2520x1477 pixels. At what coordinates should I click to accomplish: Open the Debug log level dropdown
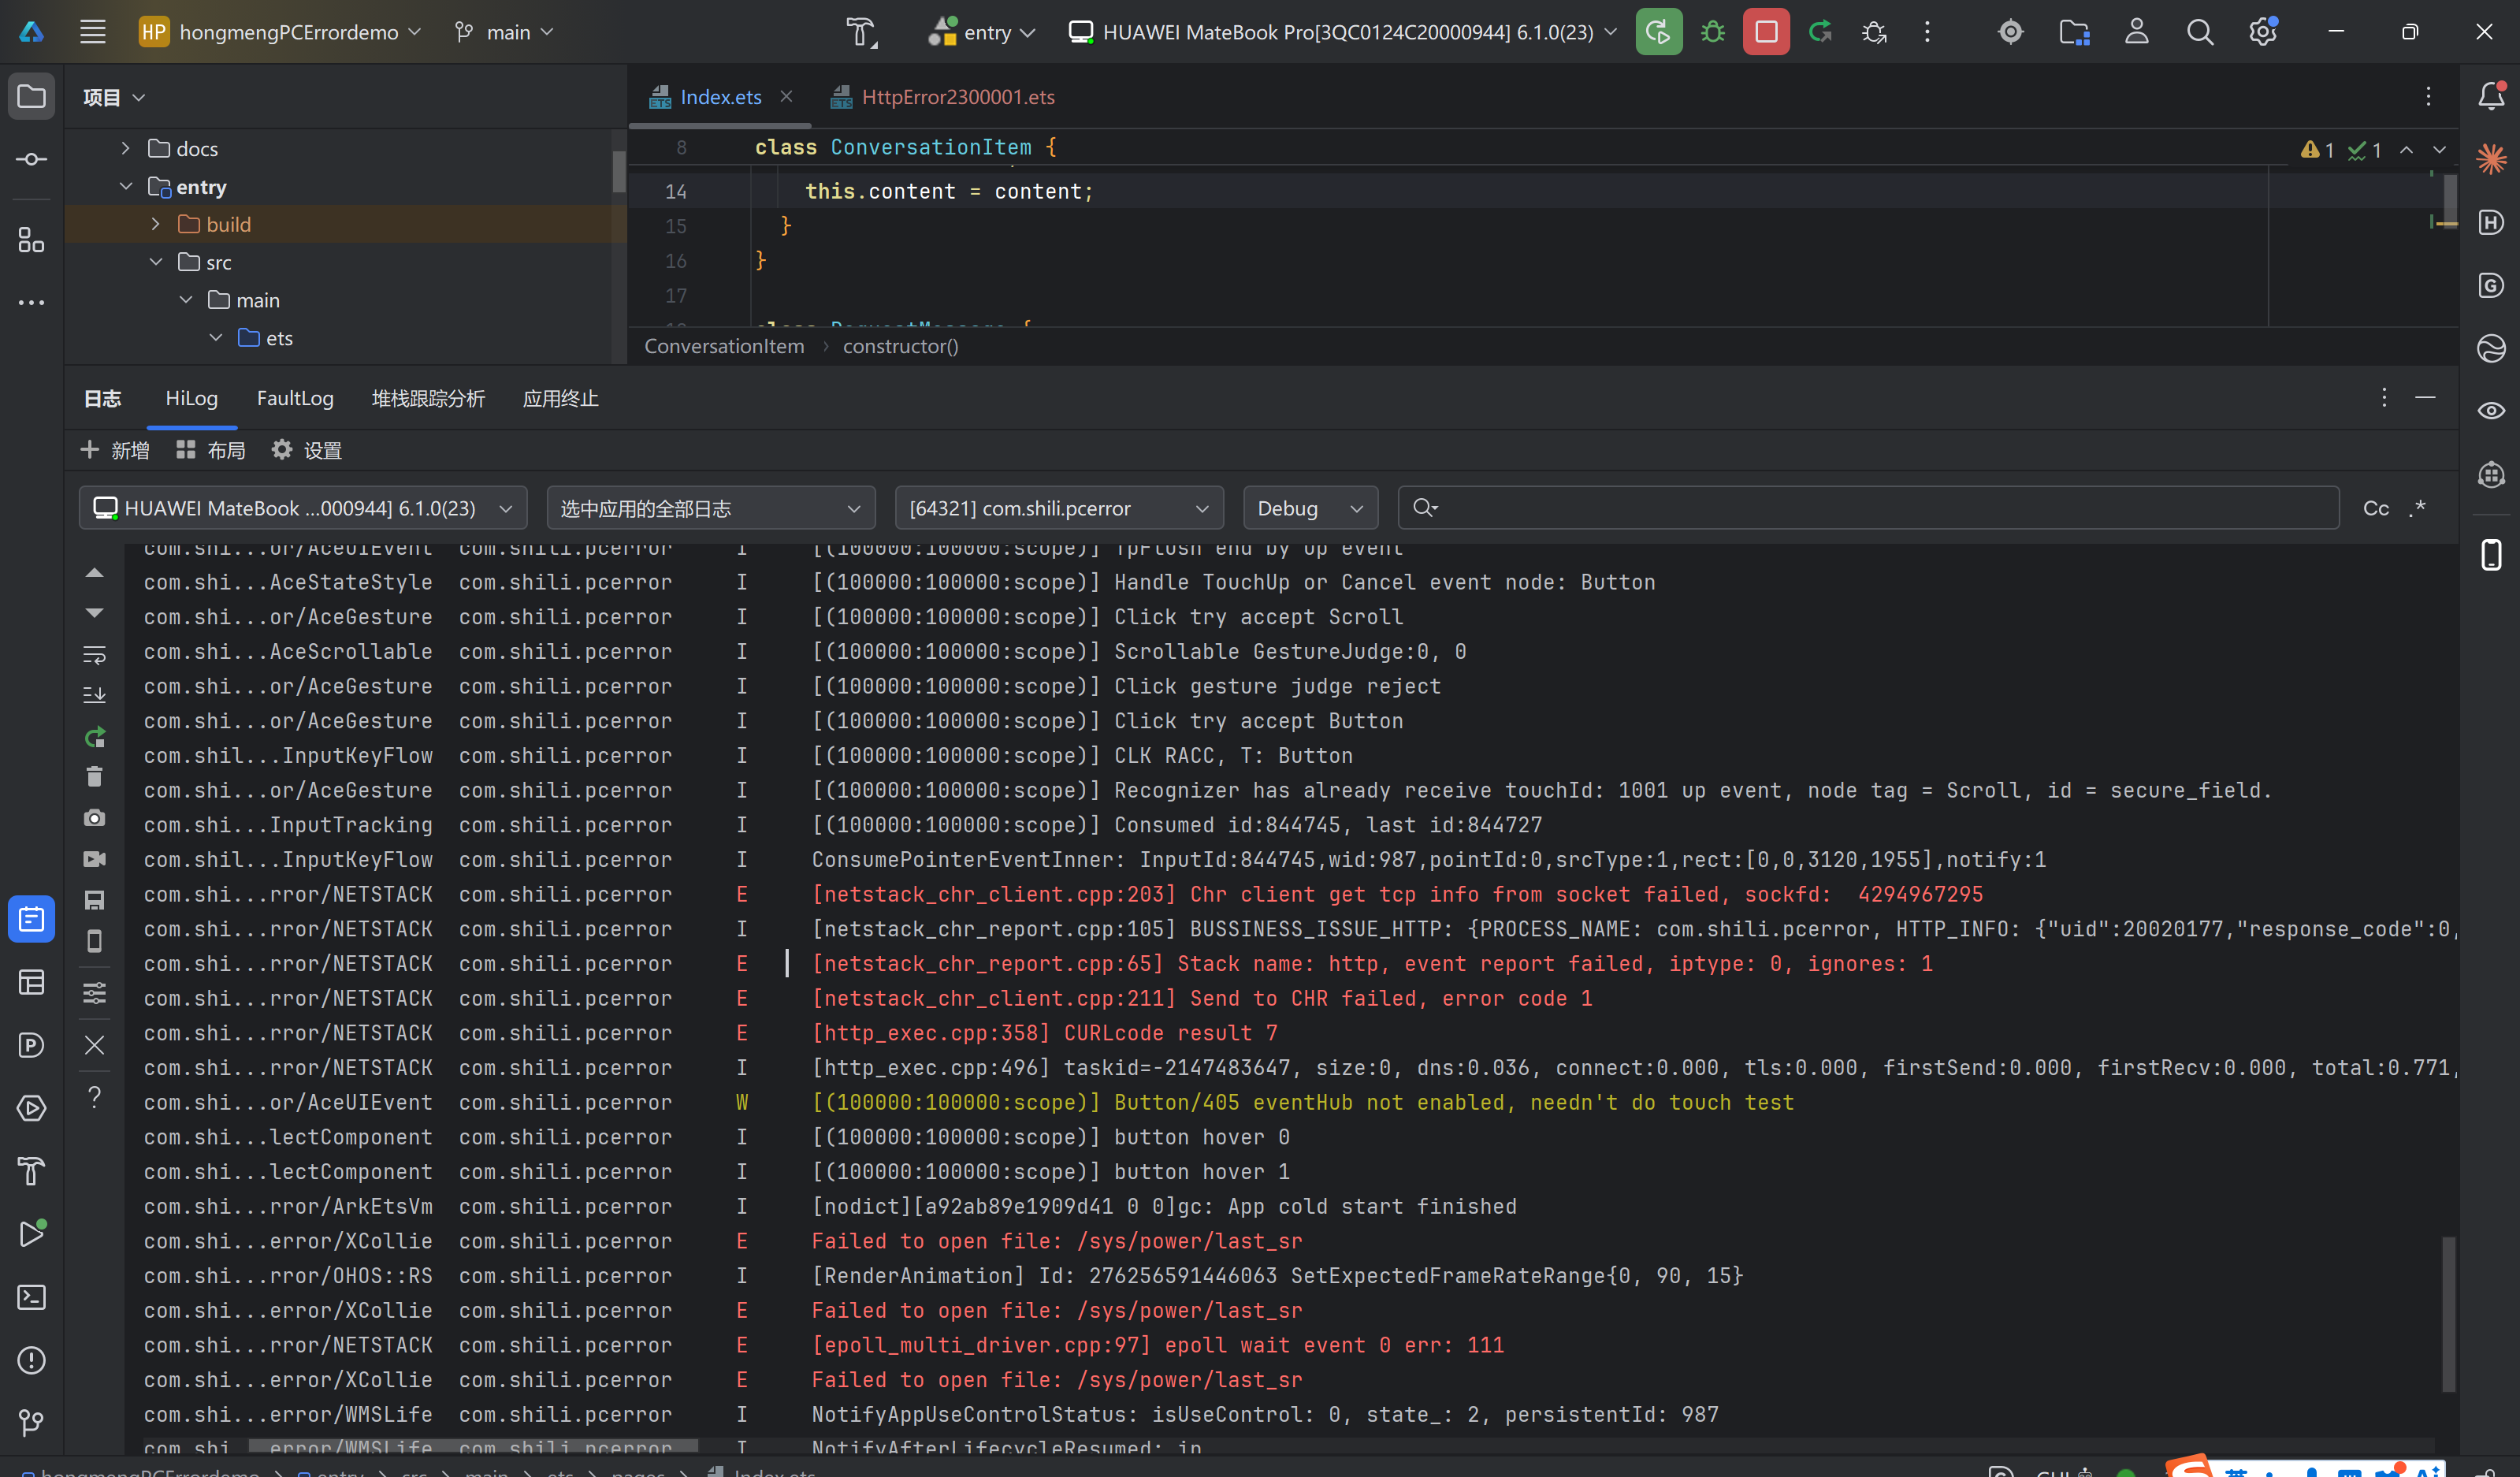[1310, 508]
